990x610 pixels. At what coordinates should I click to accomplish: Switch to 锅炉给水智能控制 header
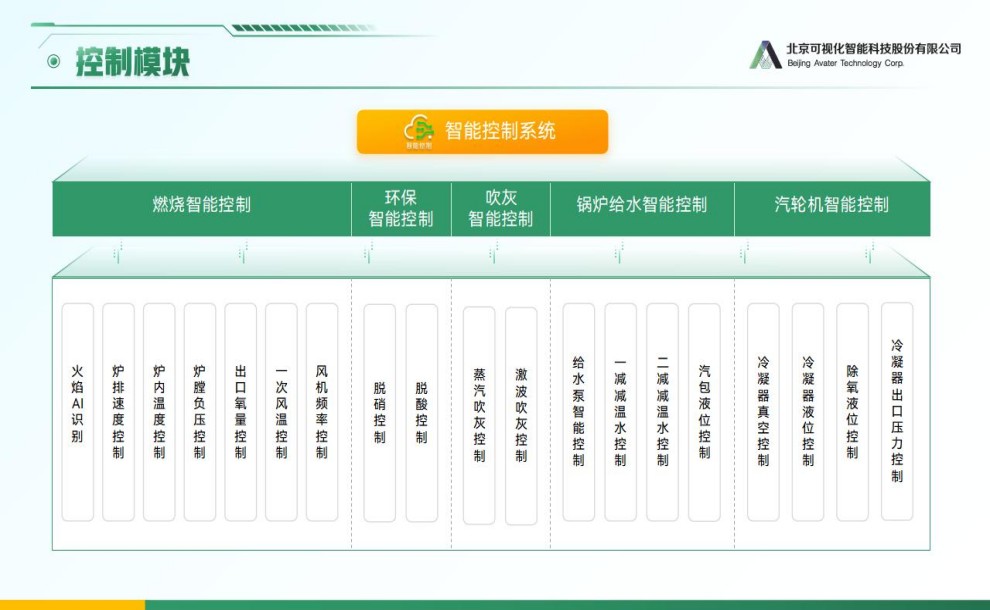tap(641, 205)
